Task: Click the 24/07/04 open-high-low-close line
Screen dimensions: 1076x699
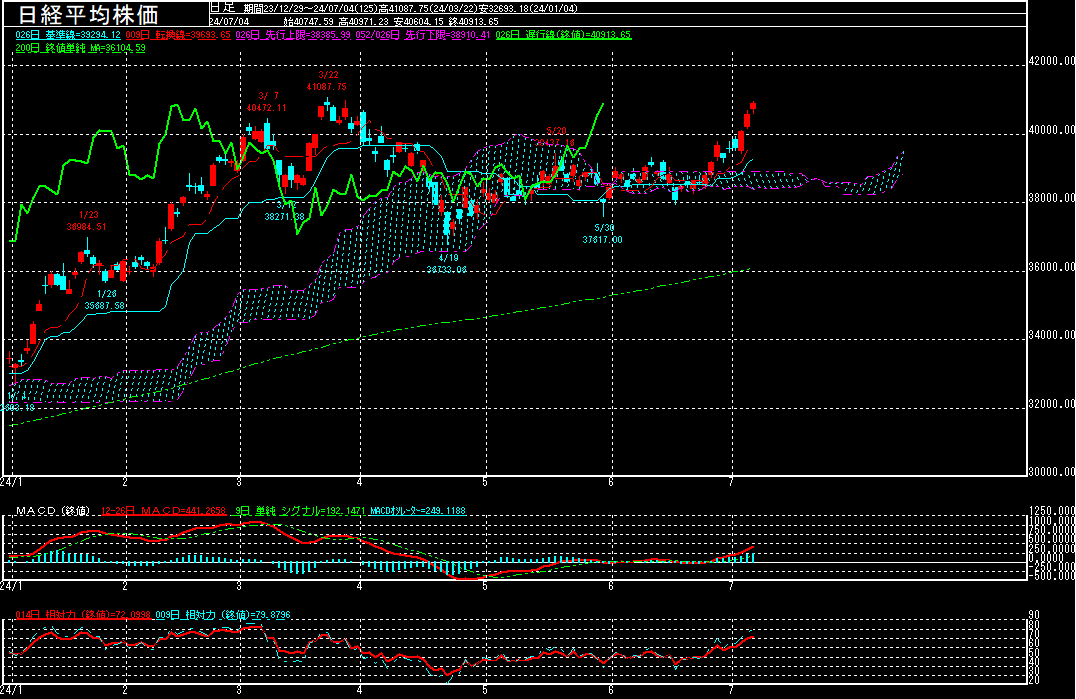Action: [353, 22]
